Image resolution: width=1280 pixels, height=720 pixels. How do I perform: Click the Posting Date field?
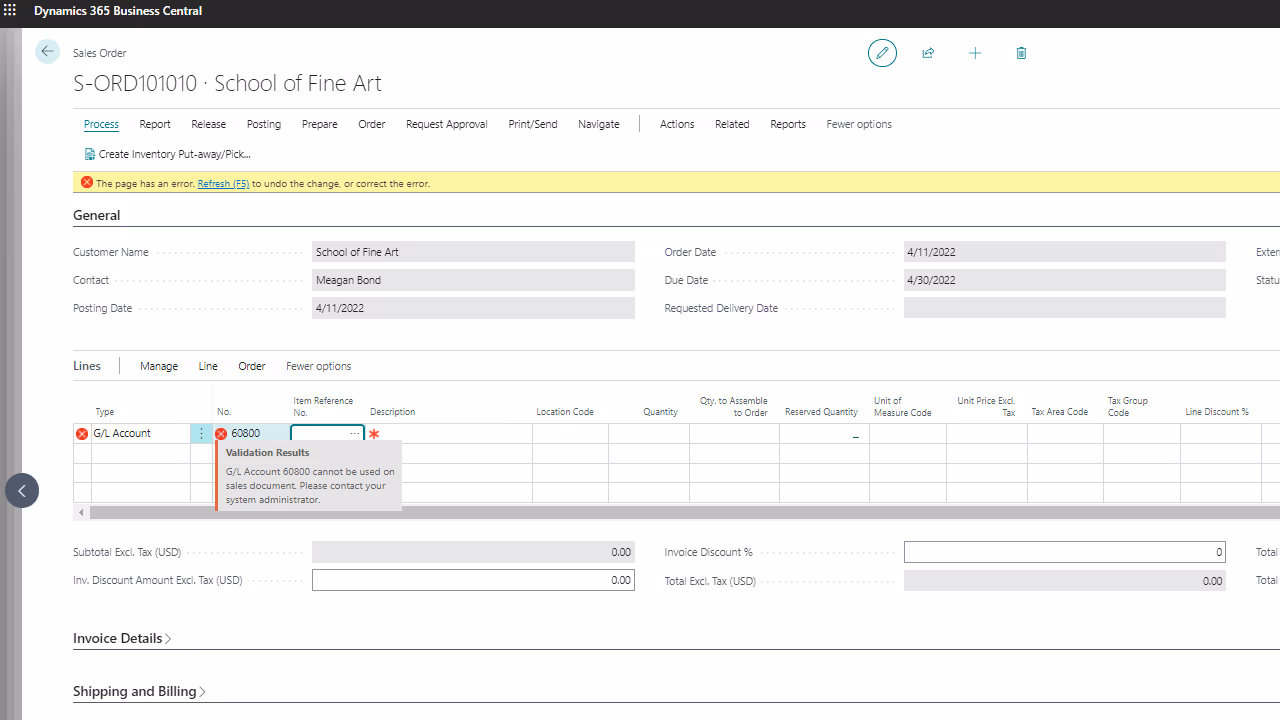[473, 308]
